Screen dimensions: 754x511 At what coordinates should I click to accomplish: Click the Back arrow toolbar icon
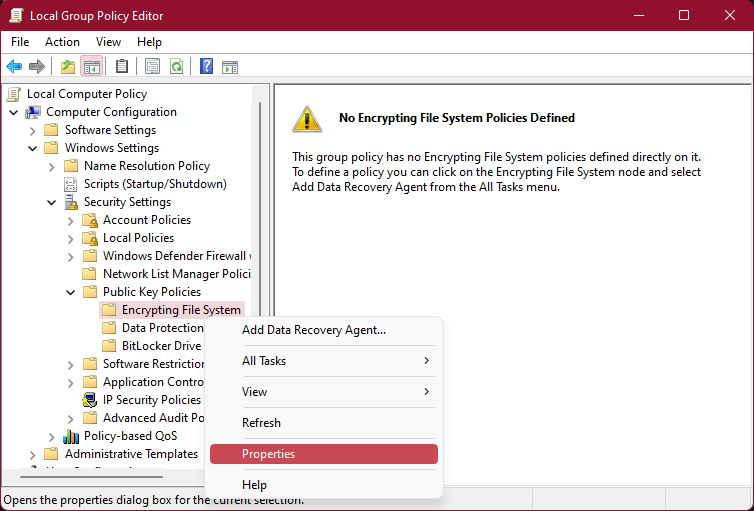coord(14,66)
